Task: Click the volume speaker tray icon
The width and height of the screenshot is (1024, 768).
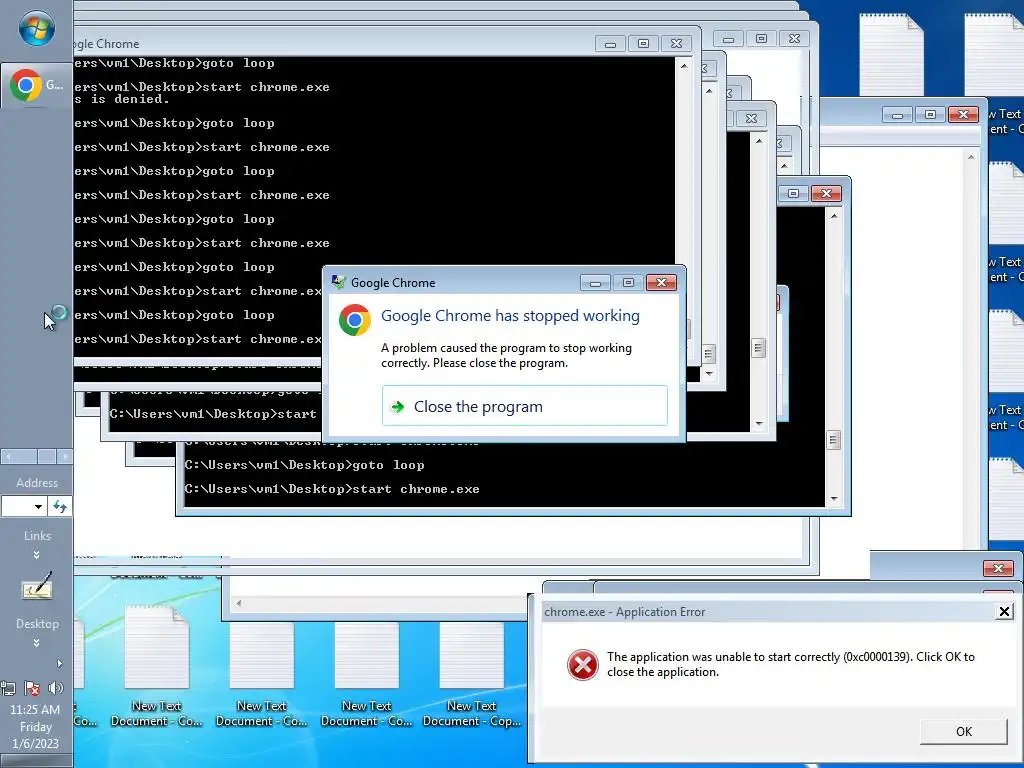Action: click(x=56, y=688)
